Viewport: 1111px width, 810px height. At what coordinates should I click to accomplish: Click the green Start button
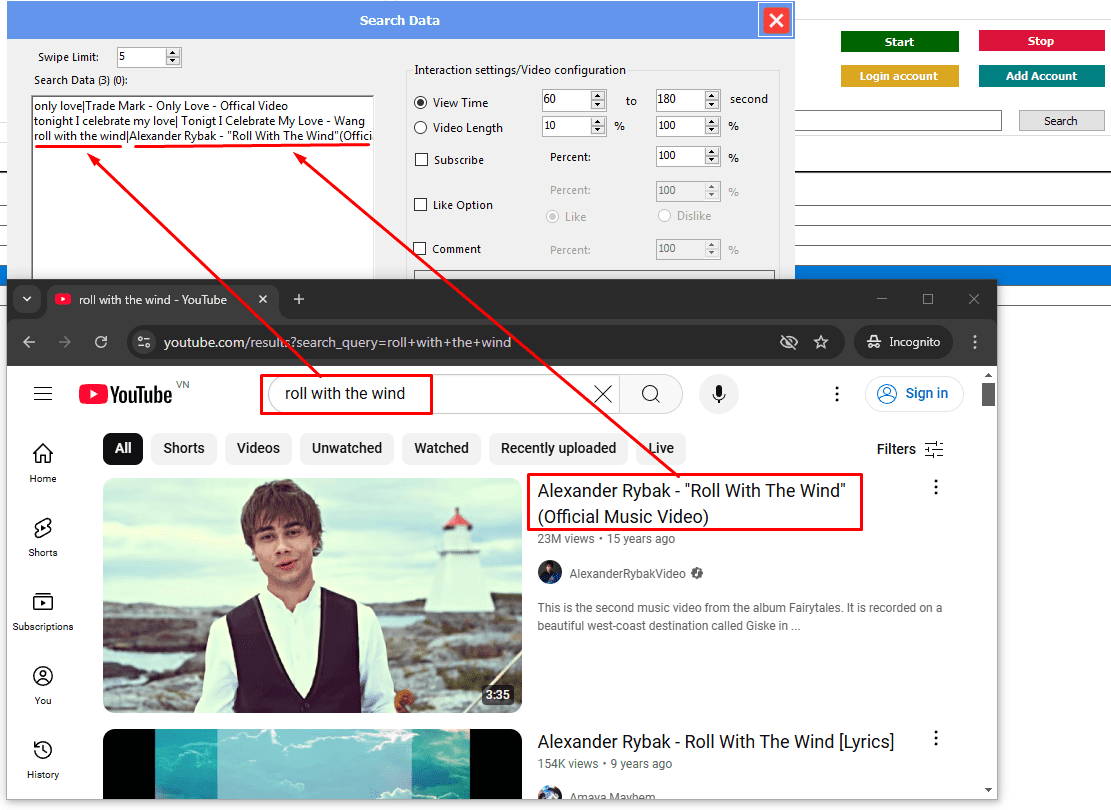point(899,42)
